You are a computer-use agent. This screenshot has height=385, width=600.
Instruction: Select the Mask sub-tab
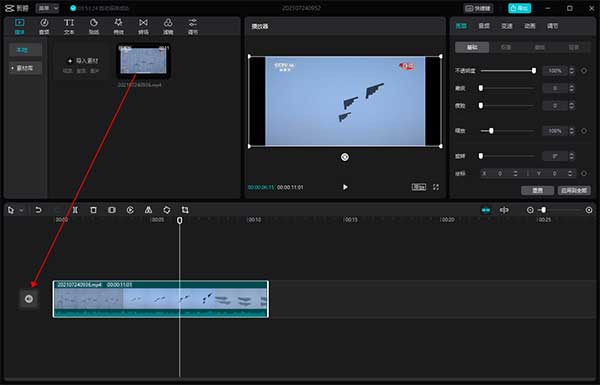[x=540, y=47]
